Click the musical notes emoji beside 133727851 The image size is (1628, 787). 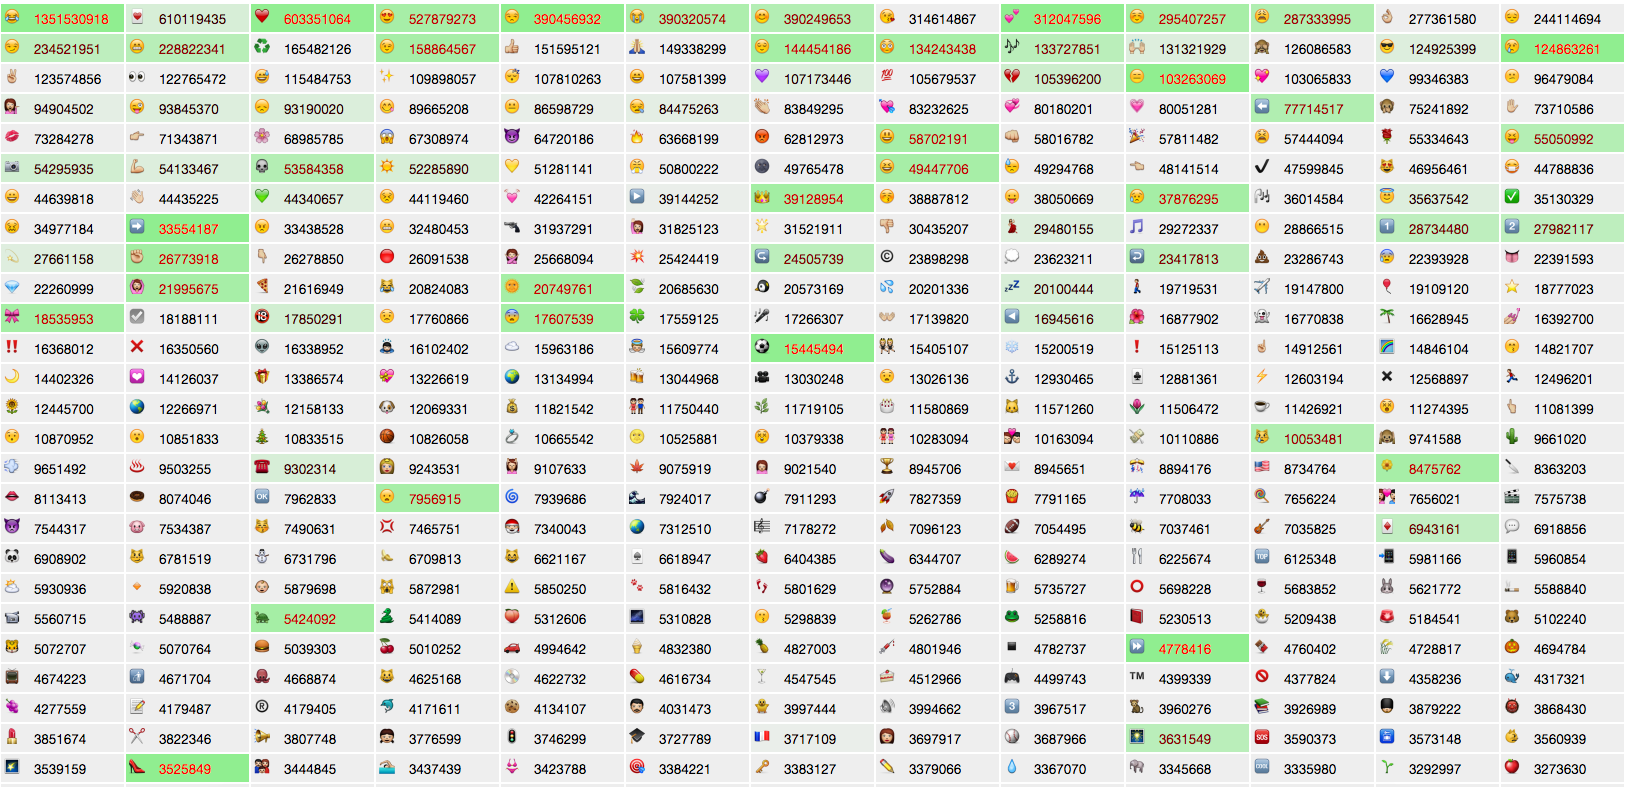coord(1012,47)
